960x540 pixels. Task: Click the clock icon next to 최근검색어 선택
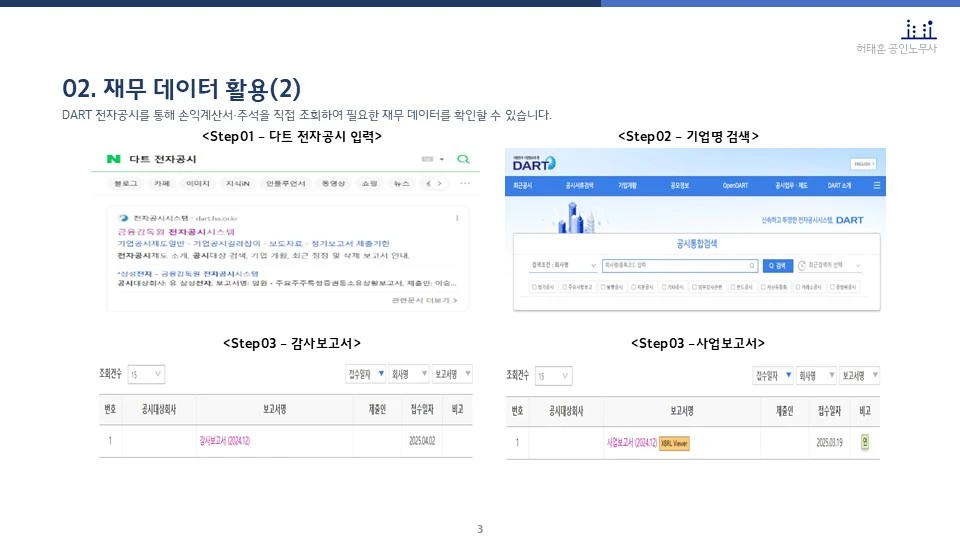801,266
